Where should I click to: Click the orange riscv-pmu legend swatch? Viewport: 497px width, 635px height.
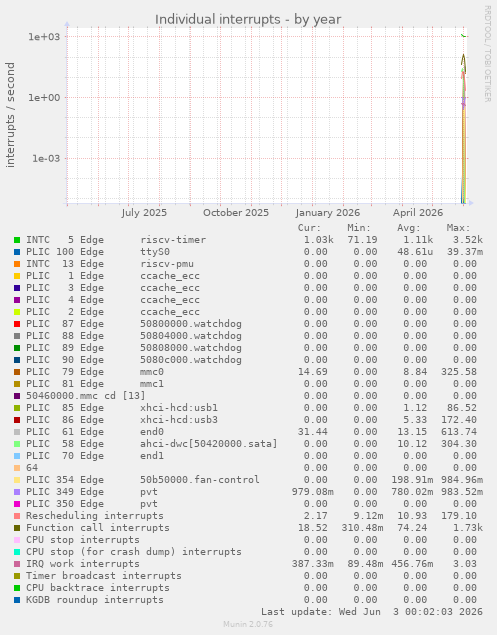pos(17,264)
